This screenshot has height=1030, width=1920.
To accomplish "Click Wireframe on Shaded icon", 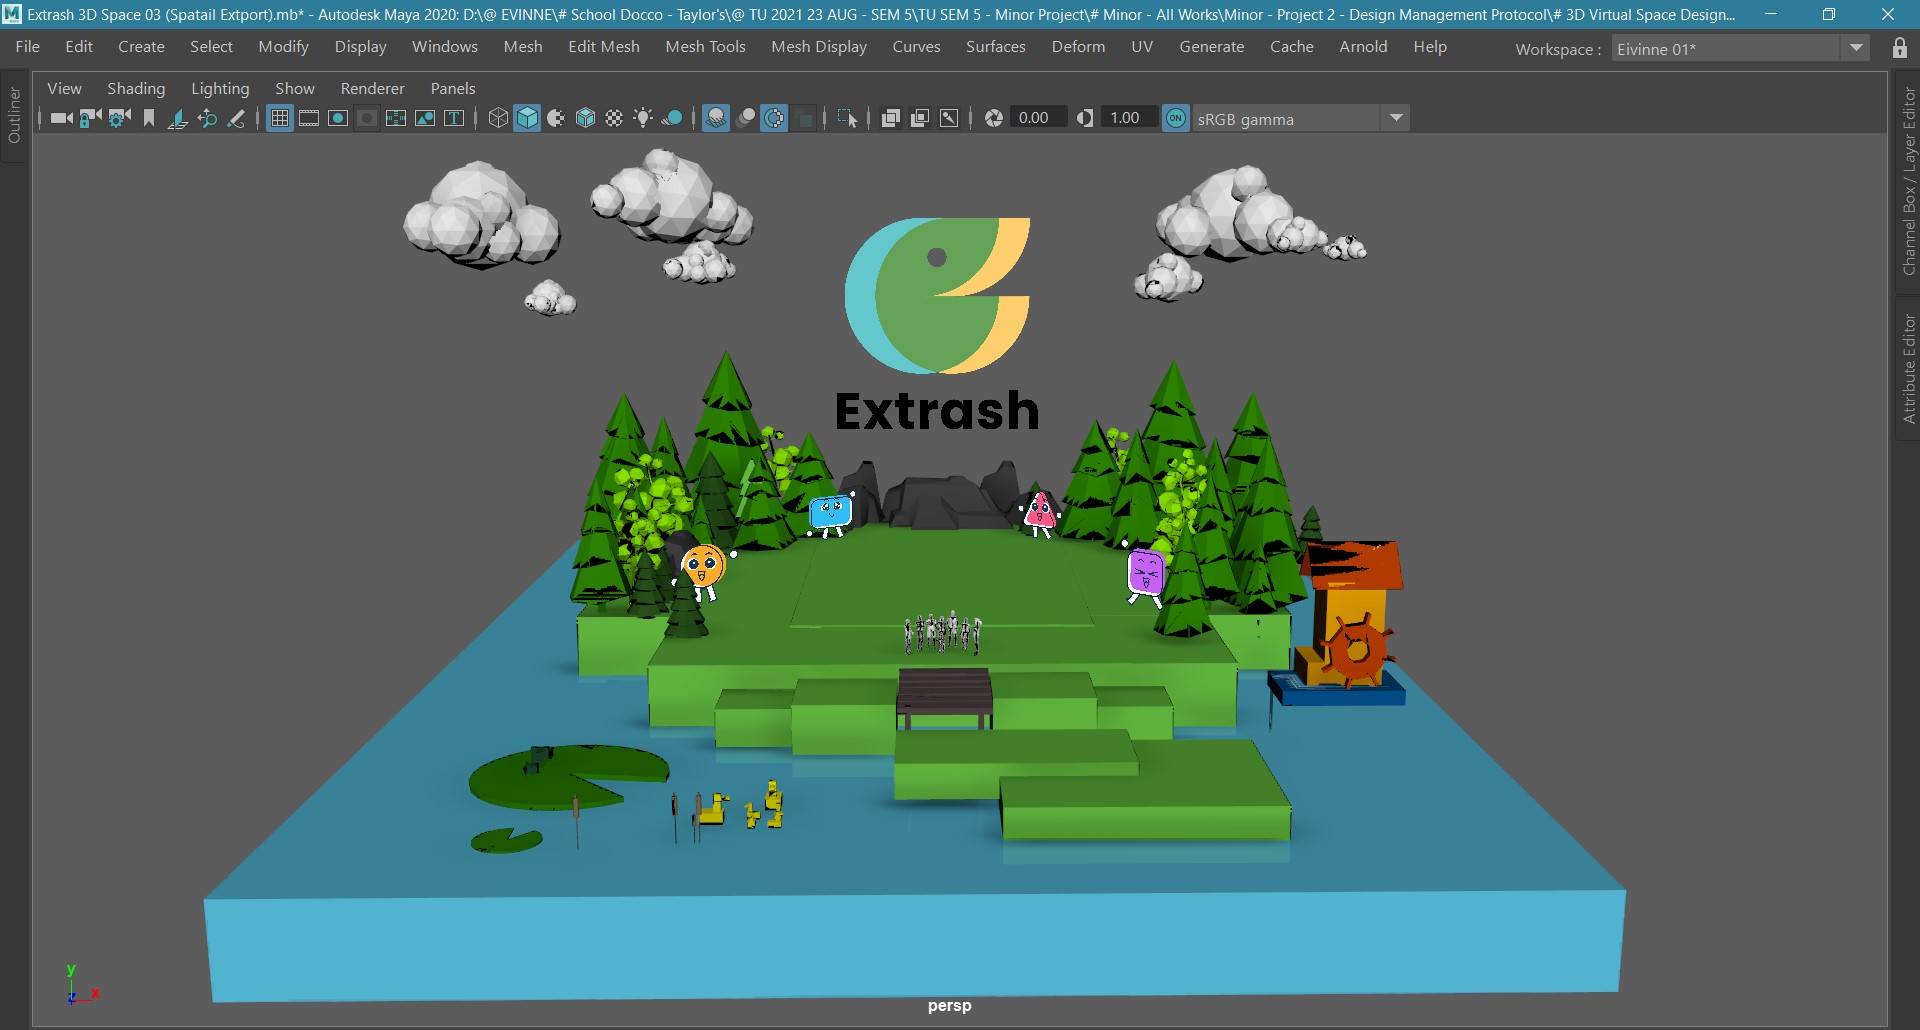I will pyautogui.click(x=585, y=118).
